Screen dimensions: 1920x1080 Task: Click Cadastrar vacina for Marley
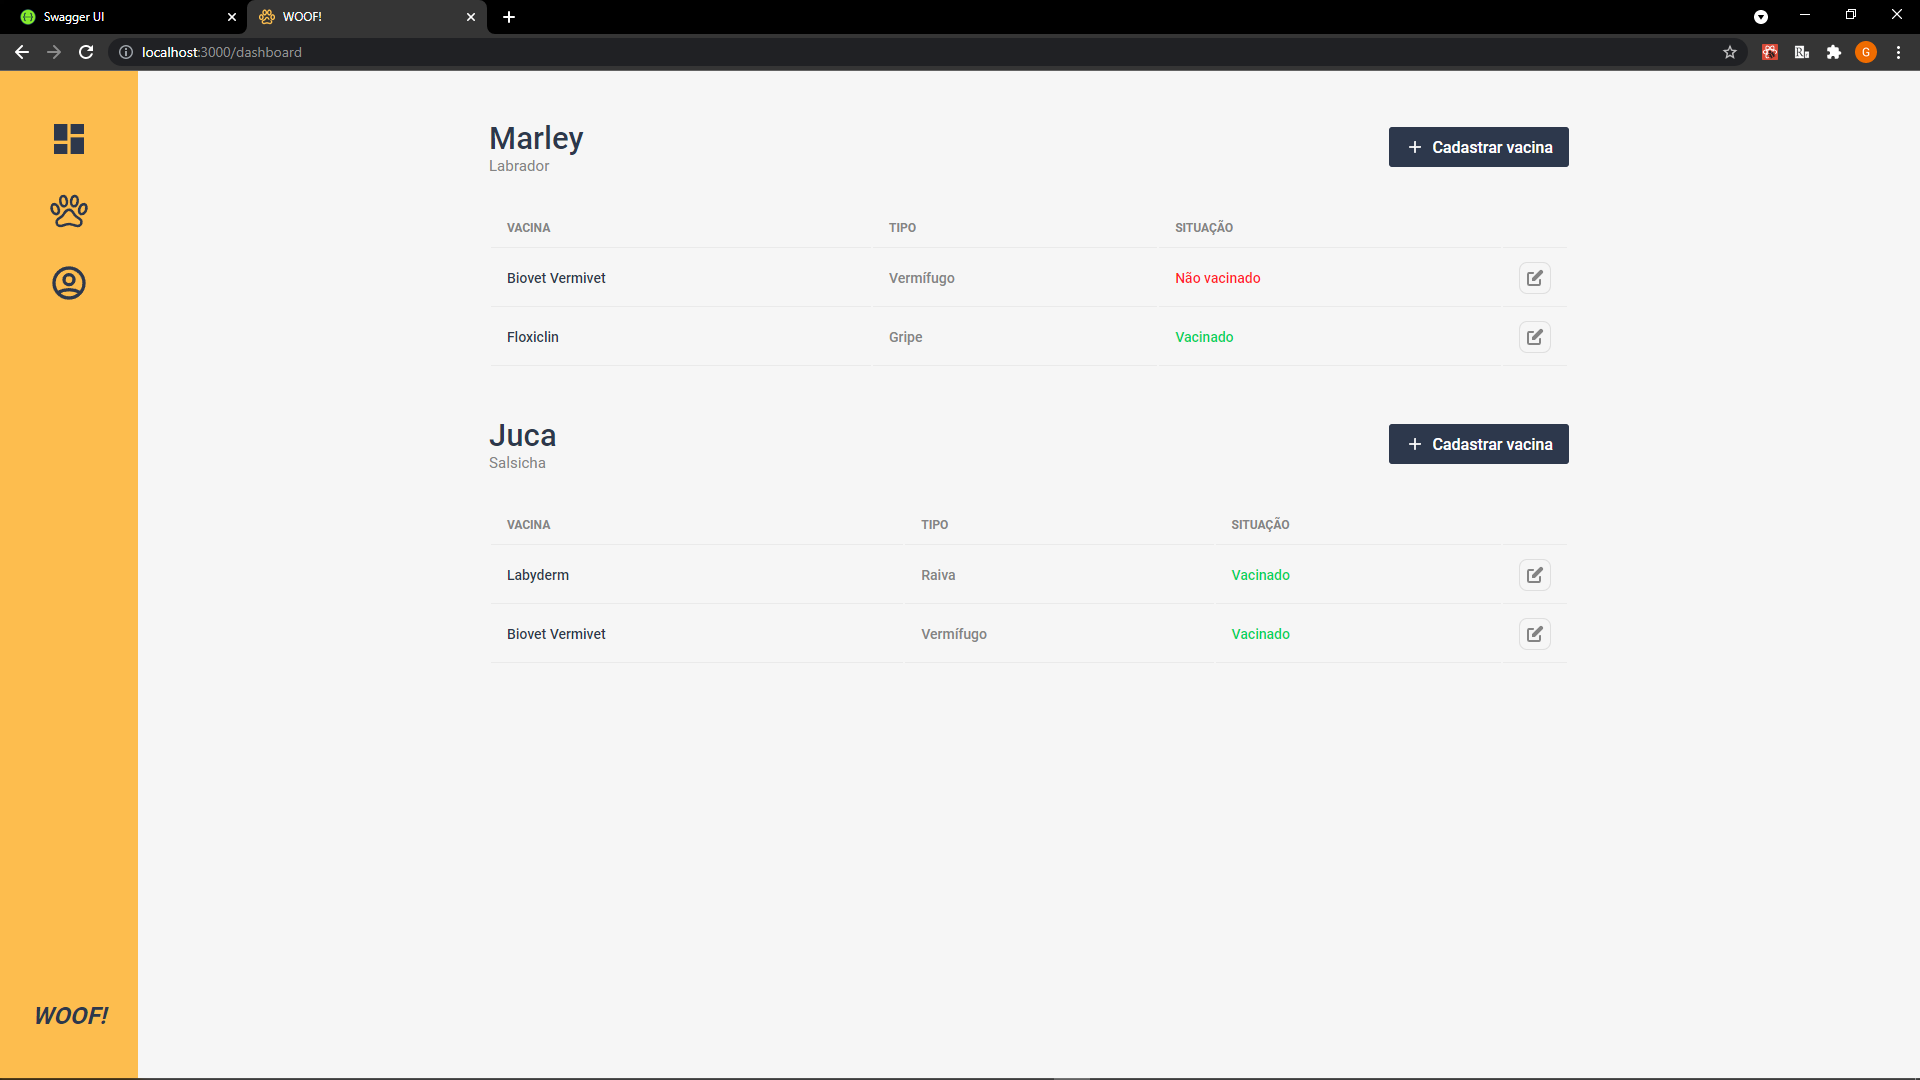(x=1478, y=147)
